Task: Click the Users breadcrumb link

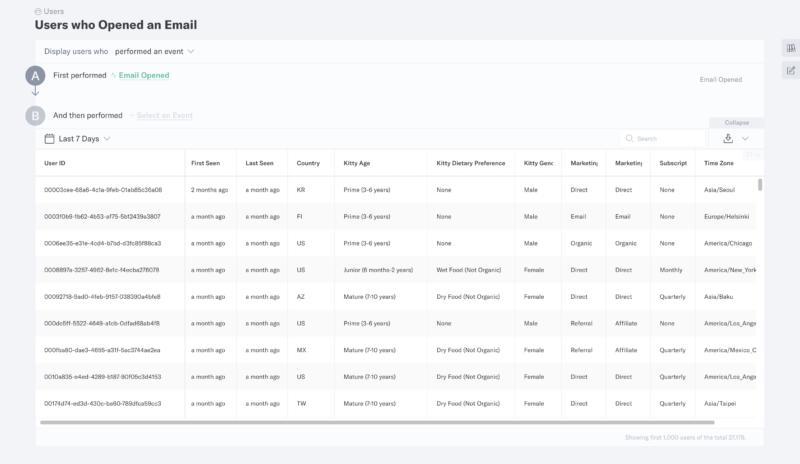Action: tap(54, 11)
